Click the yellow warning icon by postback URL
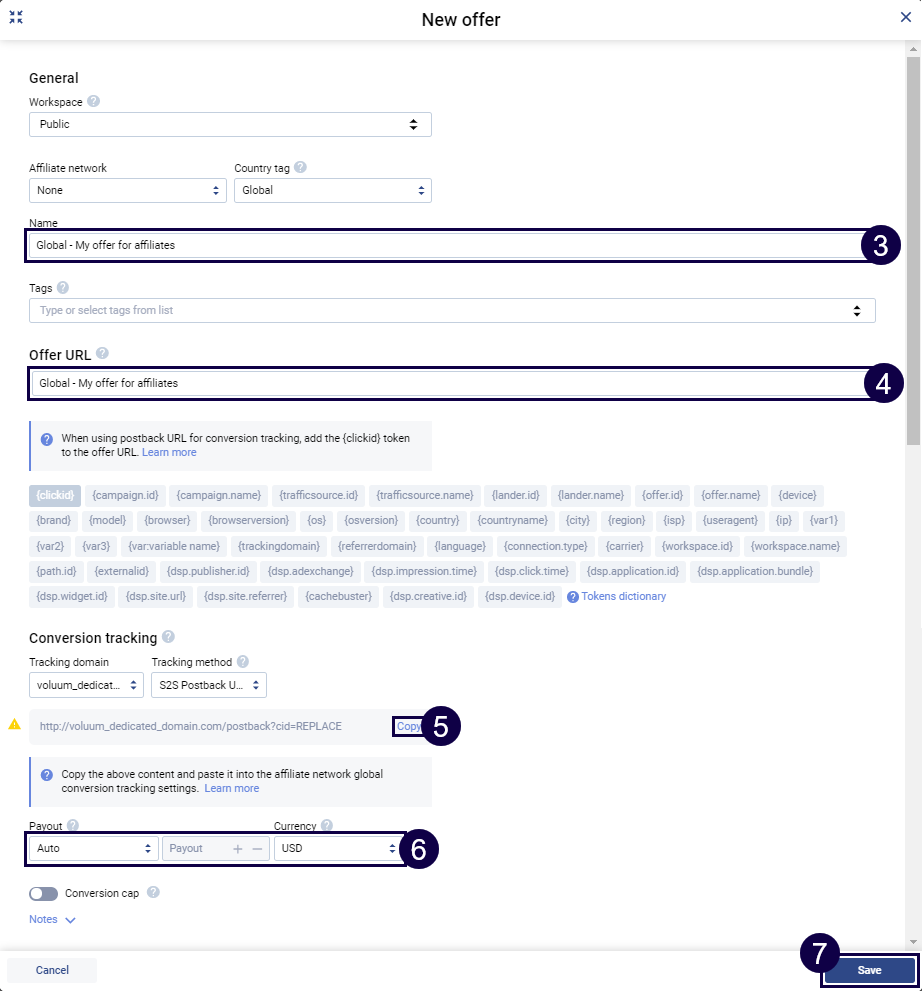This screenshot has width=922, height=991. coord(14,725)
